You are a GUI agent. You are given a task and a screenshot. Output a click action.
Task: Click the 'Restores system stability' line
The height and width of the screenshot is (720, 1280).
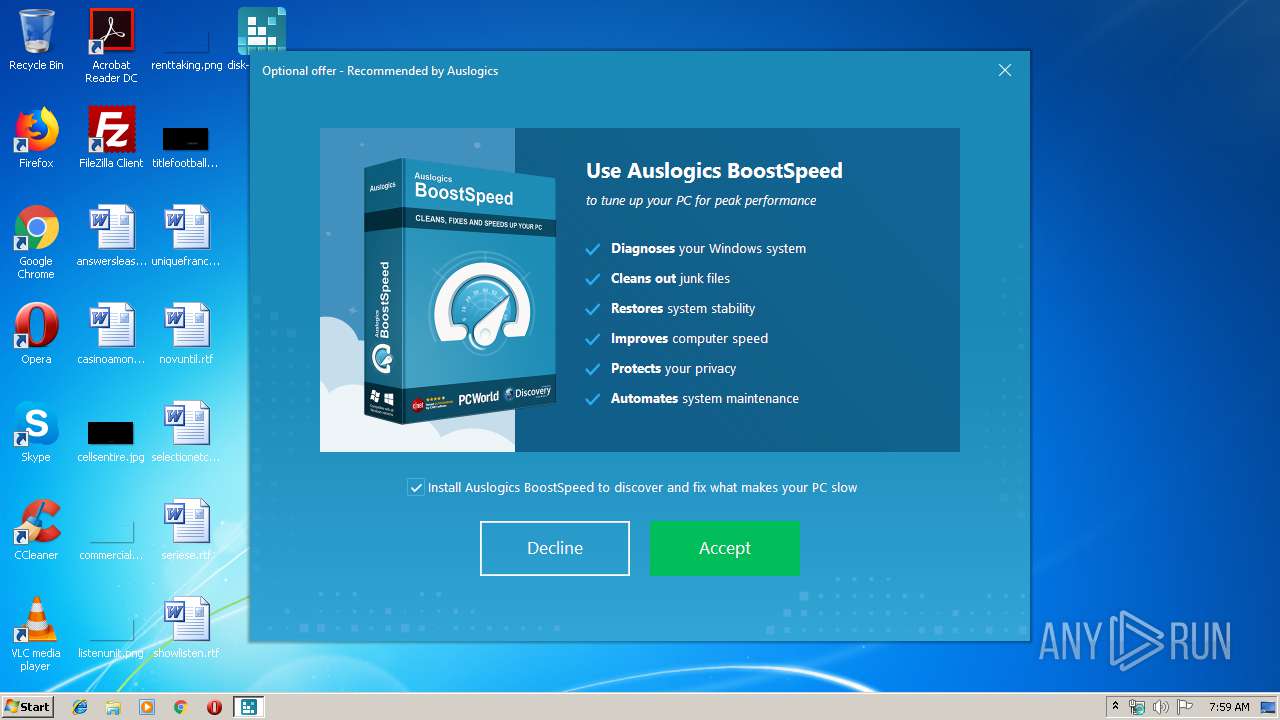click(683, 308)
